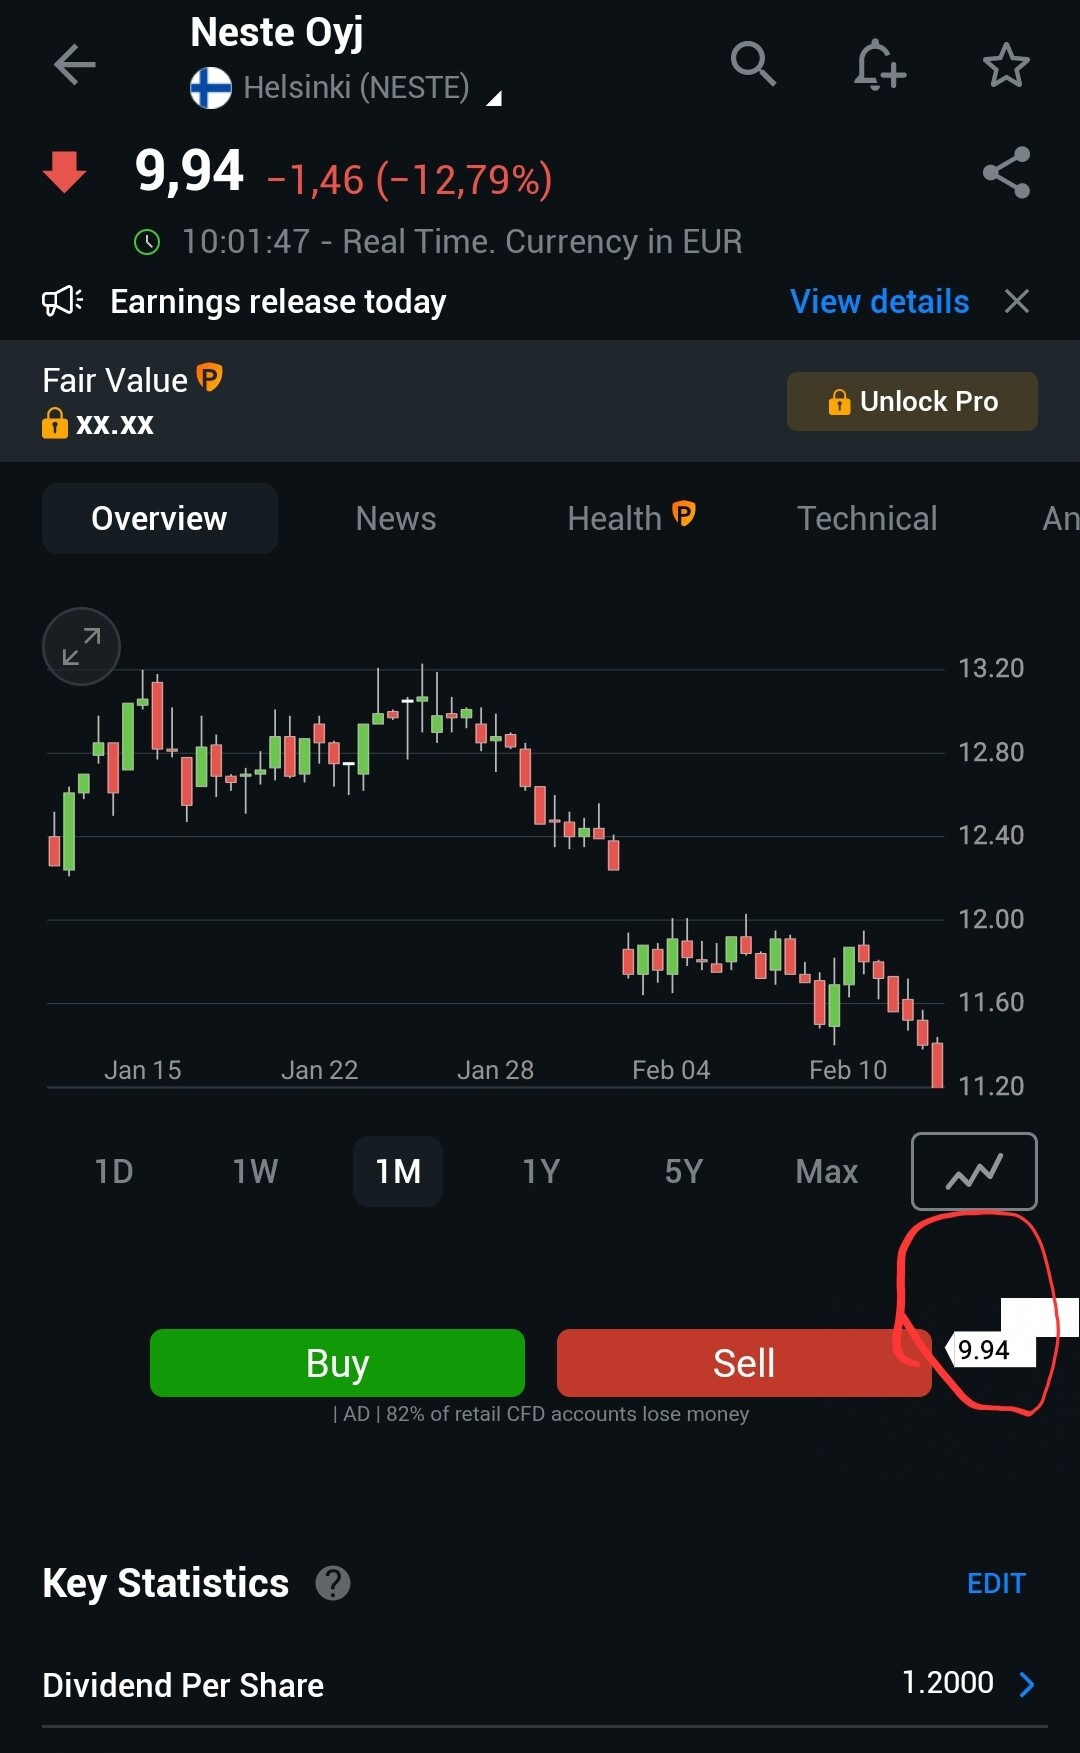This screenshot has width=1080, height=1753.
Task: Tap the Finland flag icon
Action: [211, 88]
